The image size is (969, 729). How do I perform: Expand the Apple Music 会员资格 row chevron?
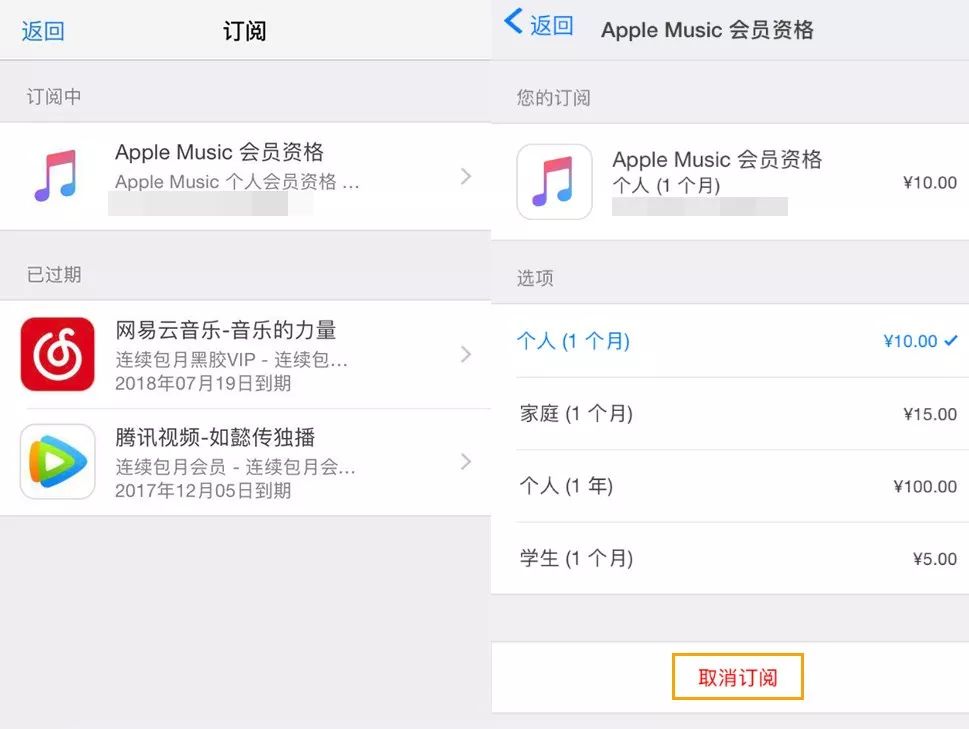[x=467, y=177]
